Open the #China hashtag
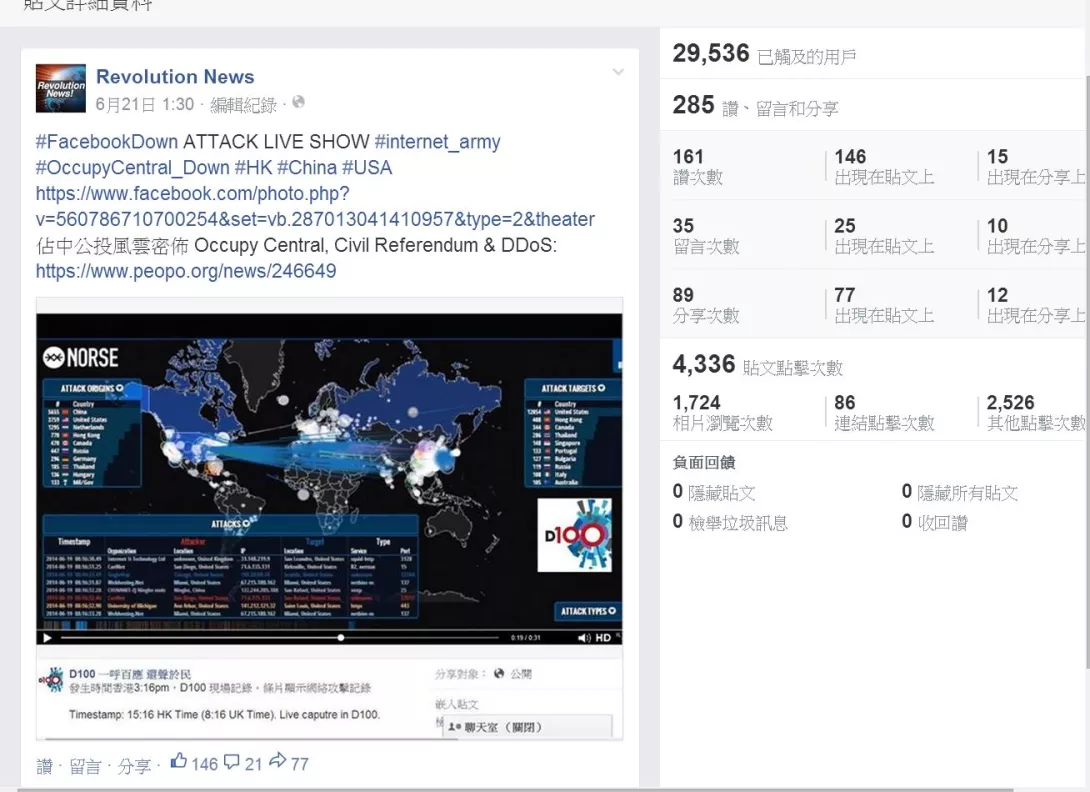Image resolution: width=1090 pixels, height=792 pixels. (x=307, y=168)
